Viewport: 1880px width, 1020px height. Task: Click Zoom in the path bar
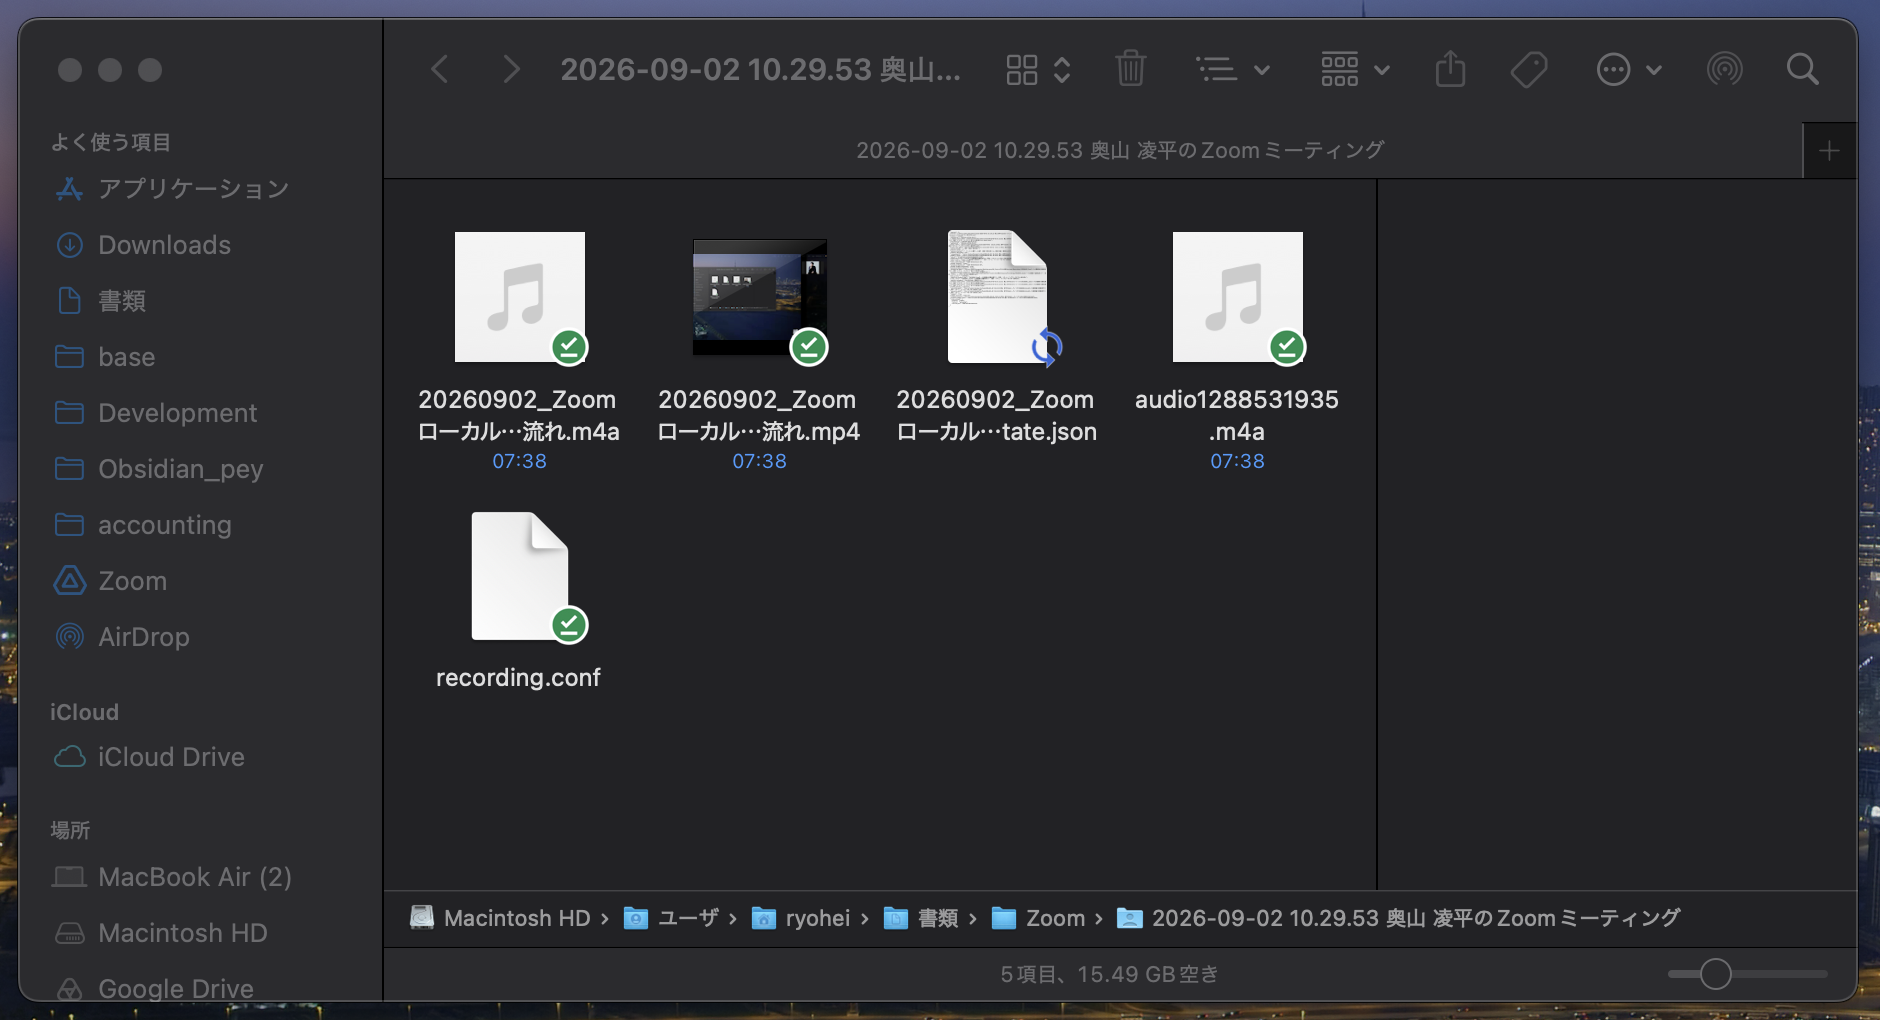(1038, 918)
